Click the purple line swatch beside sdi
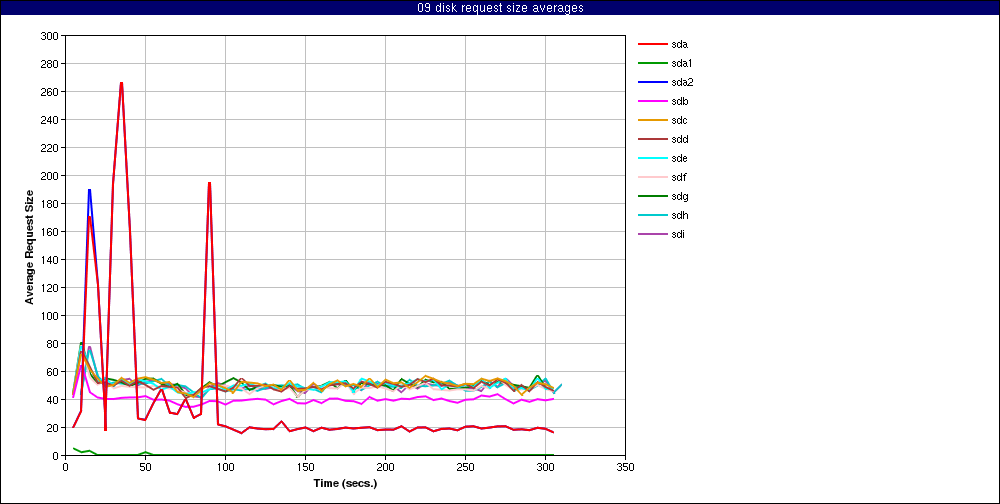Screen dimensions: 1000x504 coord(652,234)
